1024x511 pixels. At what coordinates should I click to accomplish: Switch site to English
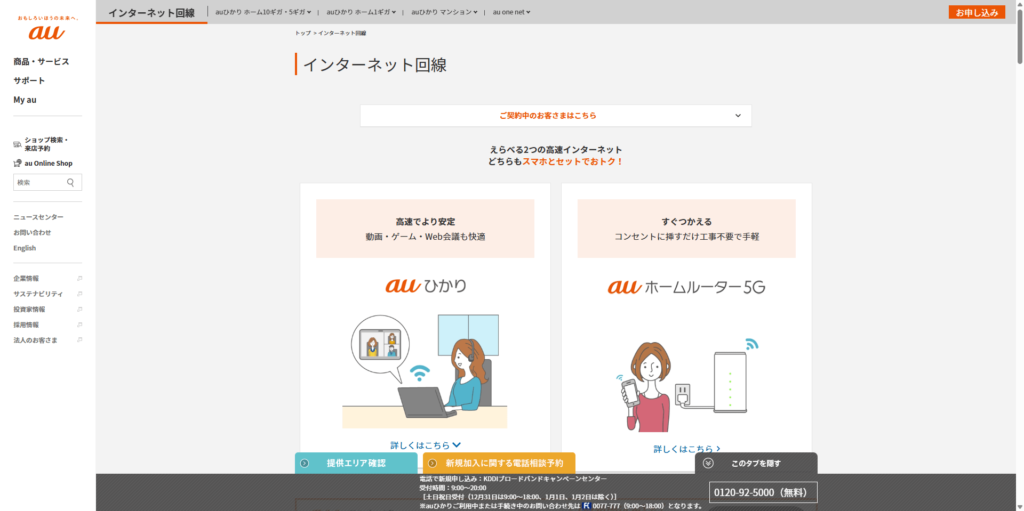[x=25, y=248]
